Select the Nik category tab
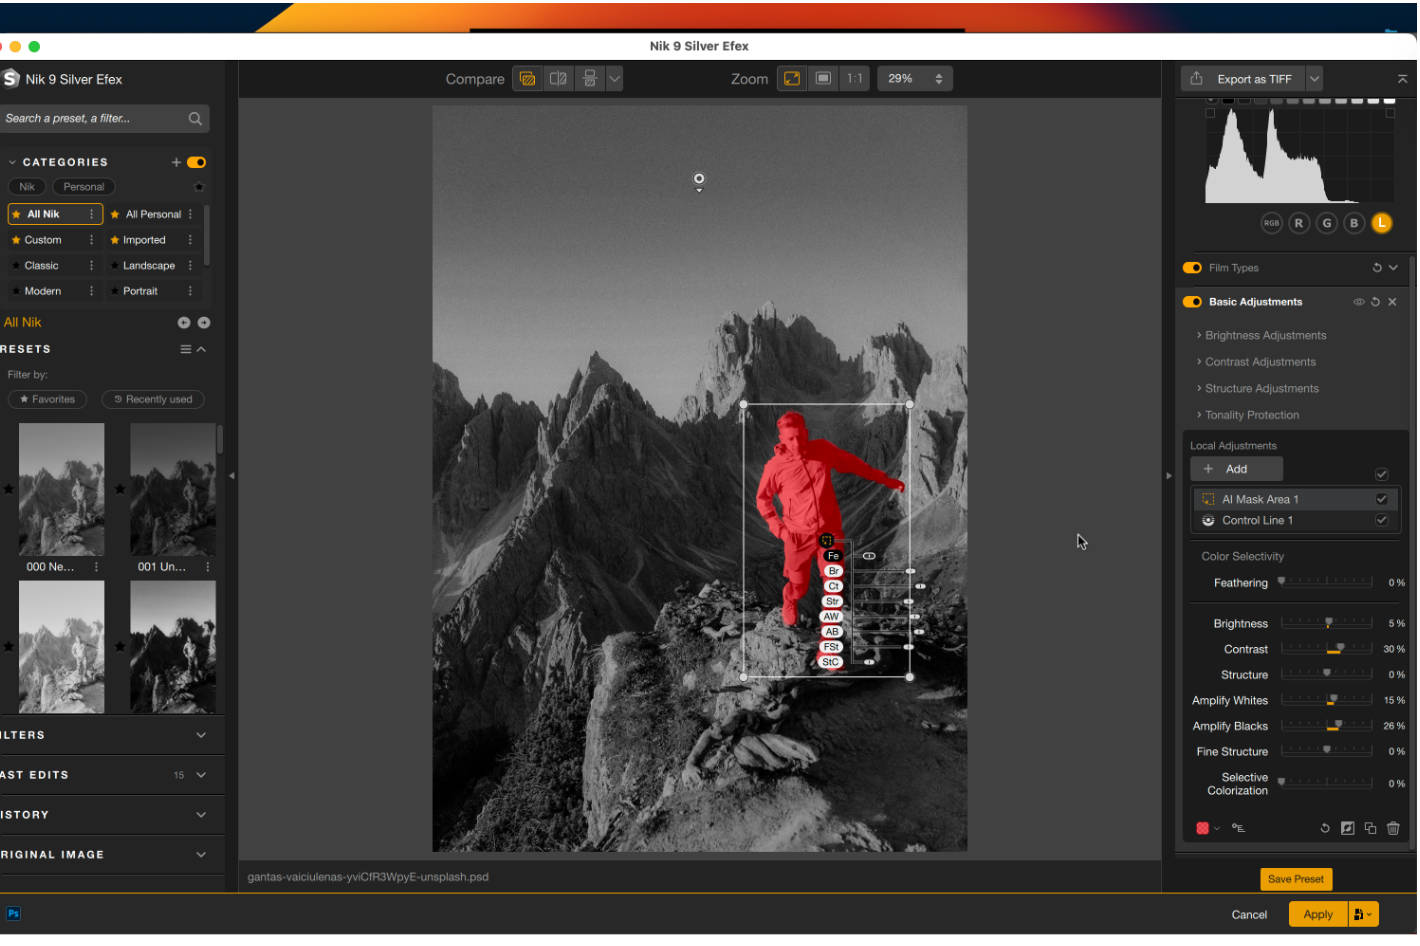 pos(27,187)
